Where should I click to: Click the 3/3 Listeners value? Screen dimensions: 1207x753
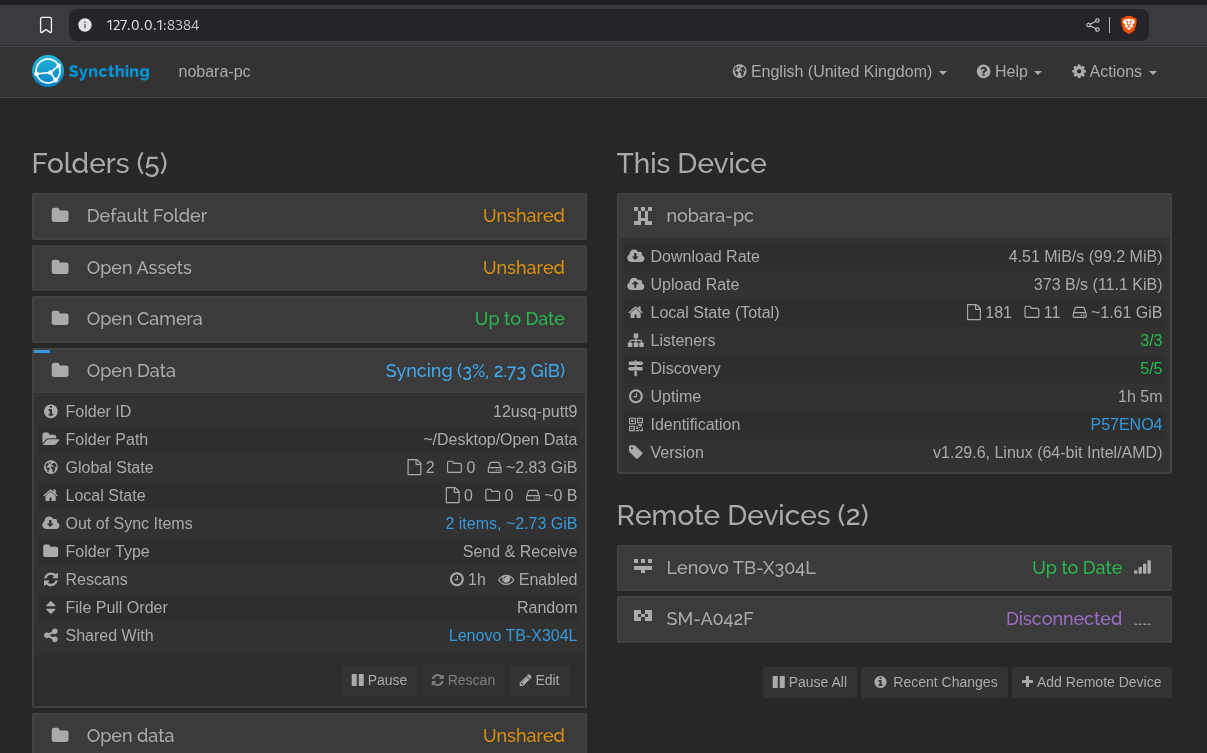coord(1151,340)
